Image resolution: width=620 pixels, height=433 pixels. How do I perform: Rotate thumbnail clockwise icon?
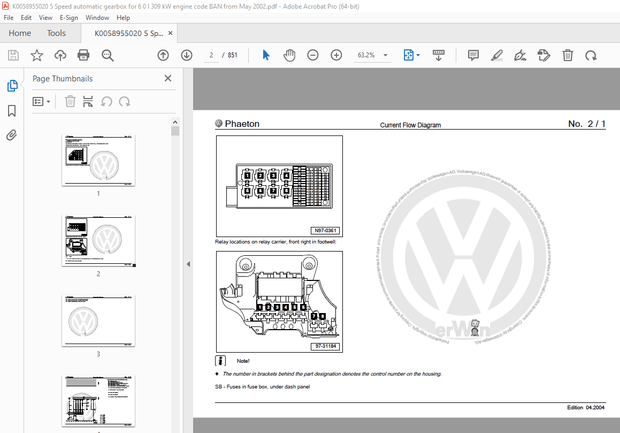coord(125,102)
